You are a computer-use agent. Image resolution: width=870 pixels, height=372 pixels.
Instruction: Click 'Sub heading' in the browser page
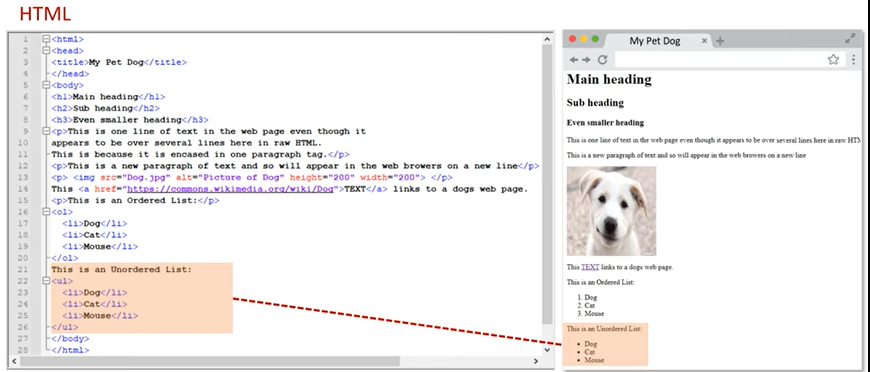[x=595, y=103]
